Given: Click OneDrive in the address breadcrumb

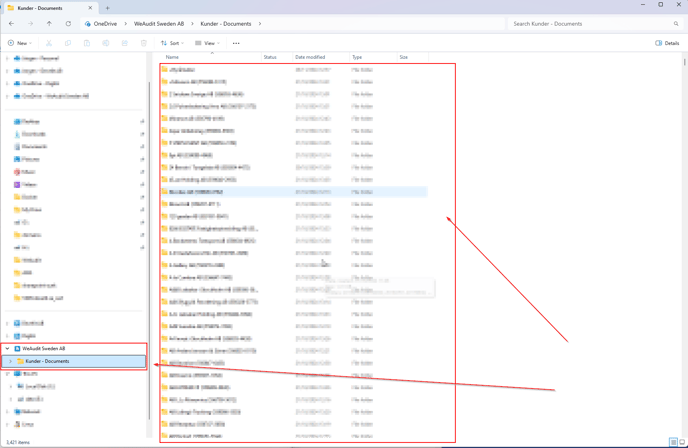Looking at the screenshot, I should [x=105, y=24].
